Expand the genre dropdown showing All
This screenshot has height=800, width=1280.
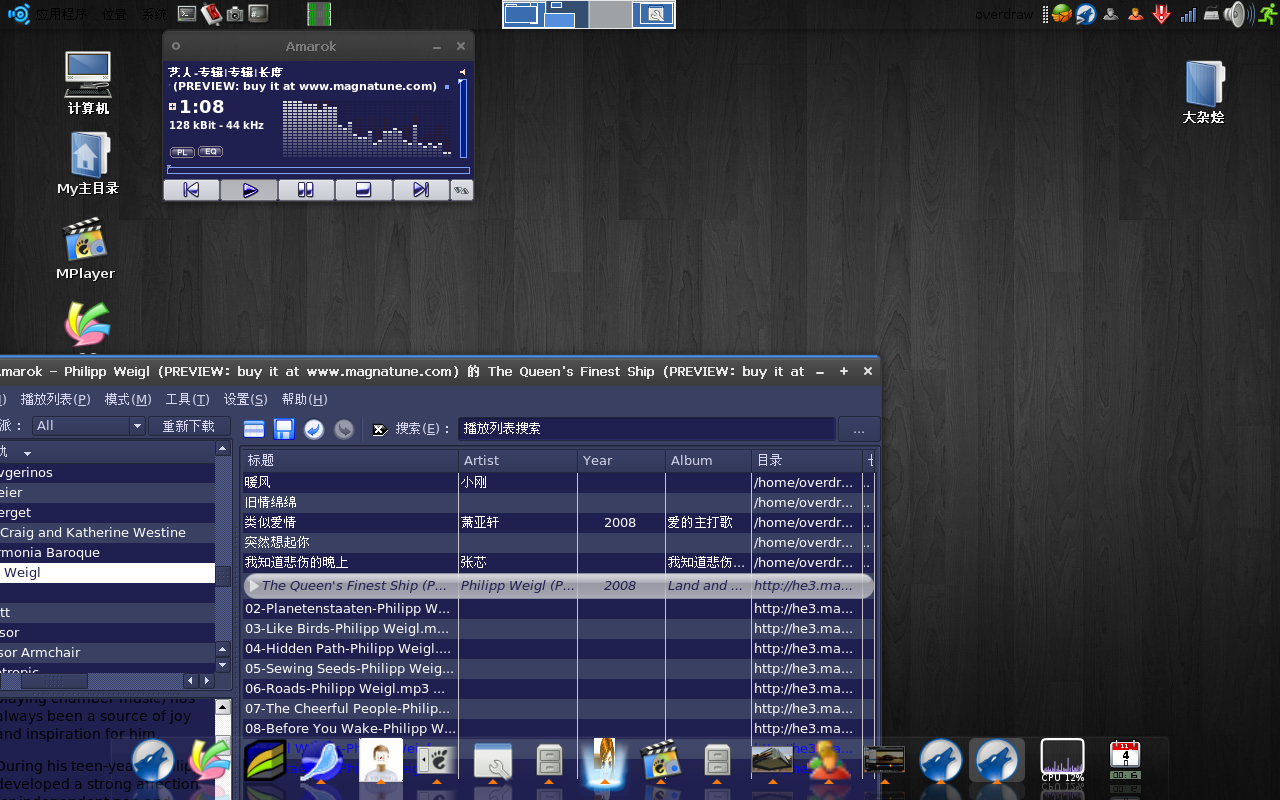click(x=89, y=425)
